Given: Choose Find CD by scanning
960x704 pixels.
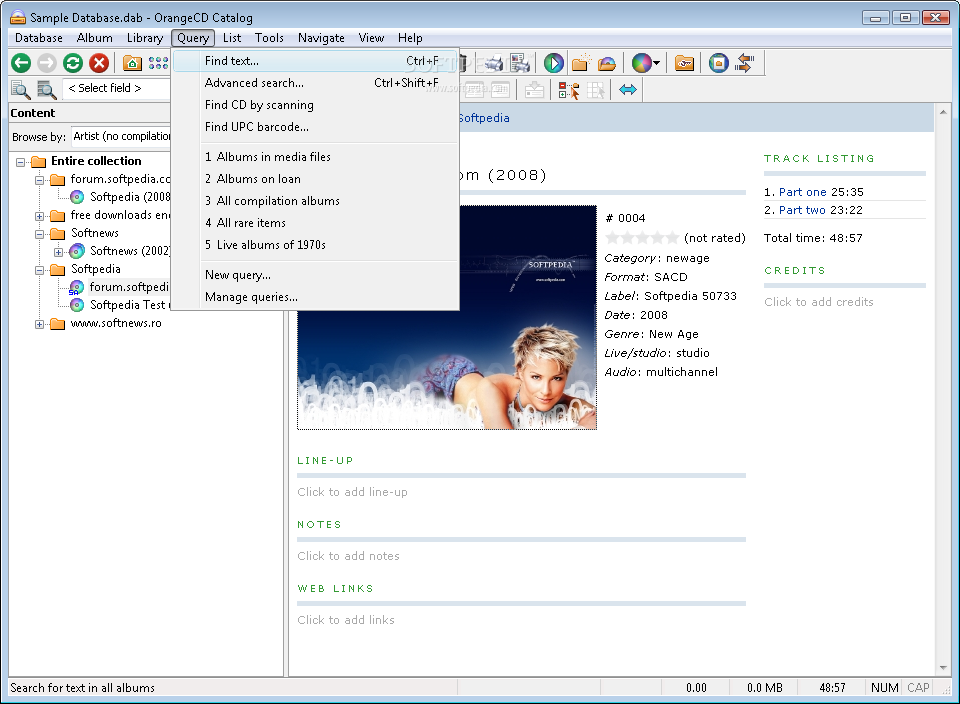Looking at the screenshot, I should pos(315,105).
